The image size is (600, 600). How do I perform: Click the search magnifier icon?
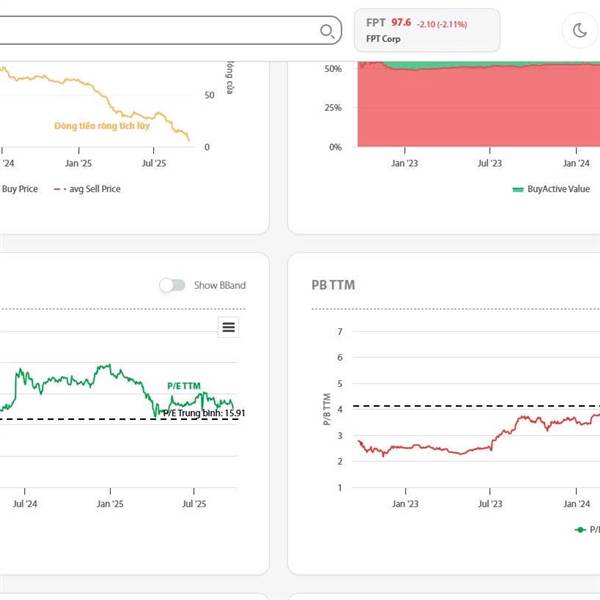click(327, 31)
